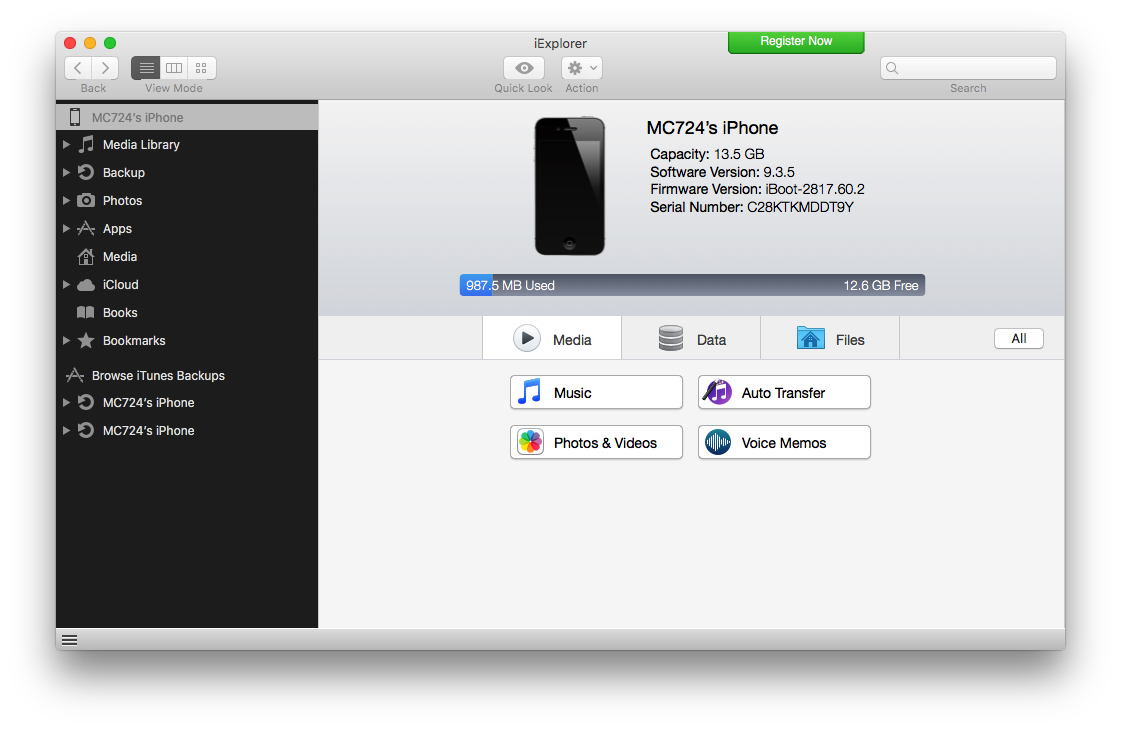Click the Quick Look eye icon

coord(523,68)
